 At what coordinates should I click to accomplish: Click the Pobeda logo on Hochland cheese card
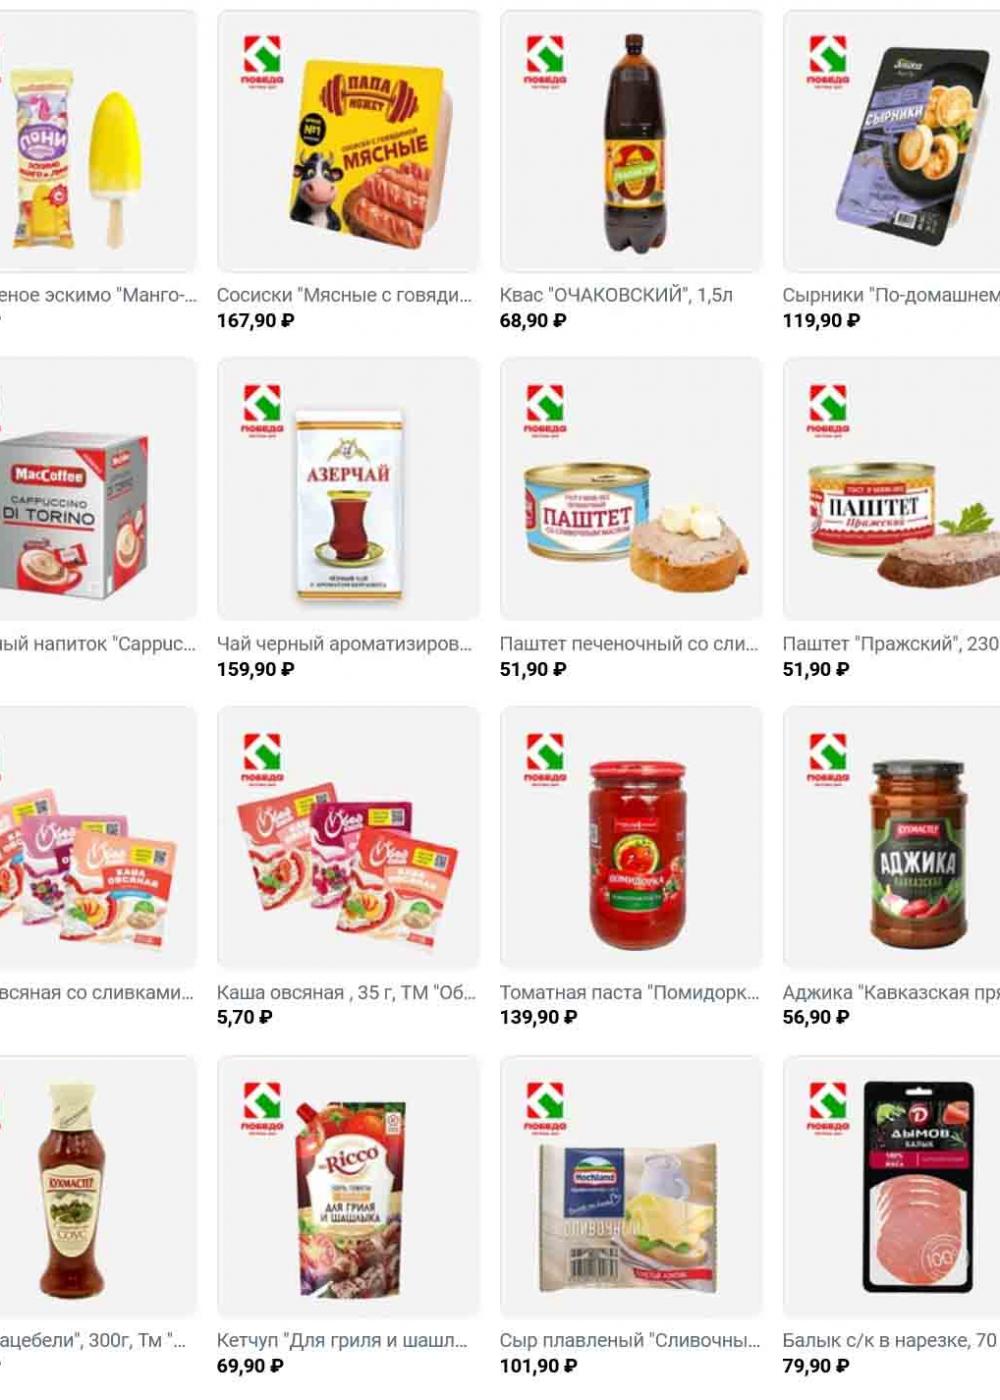coord(545,1106)
